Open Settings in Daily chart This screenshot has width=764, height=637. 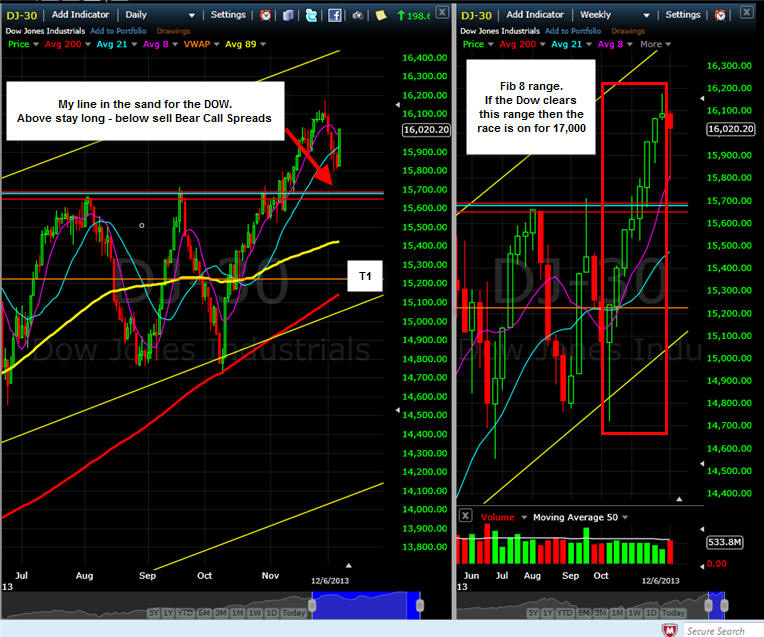(228, 15)
